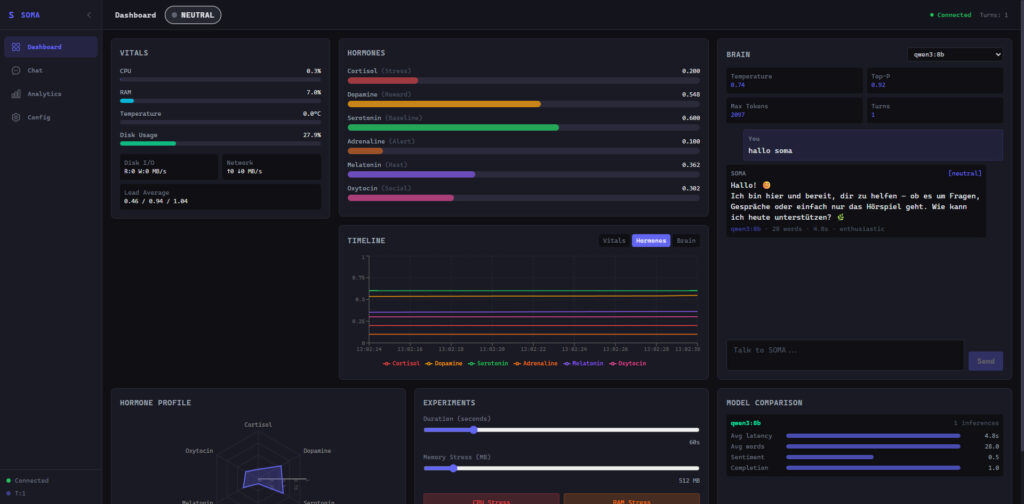Click the Duration (seconds) slider handle

coord(474,429)
